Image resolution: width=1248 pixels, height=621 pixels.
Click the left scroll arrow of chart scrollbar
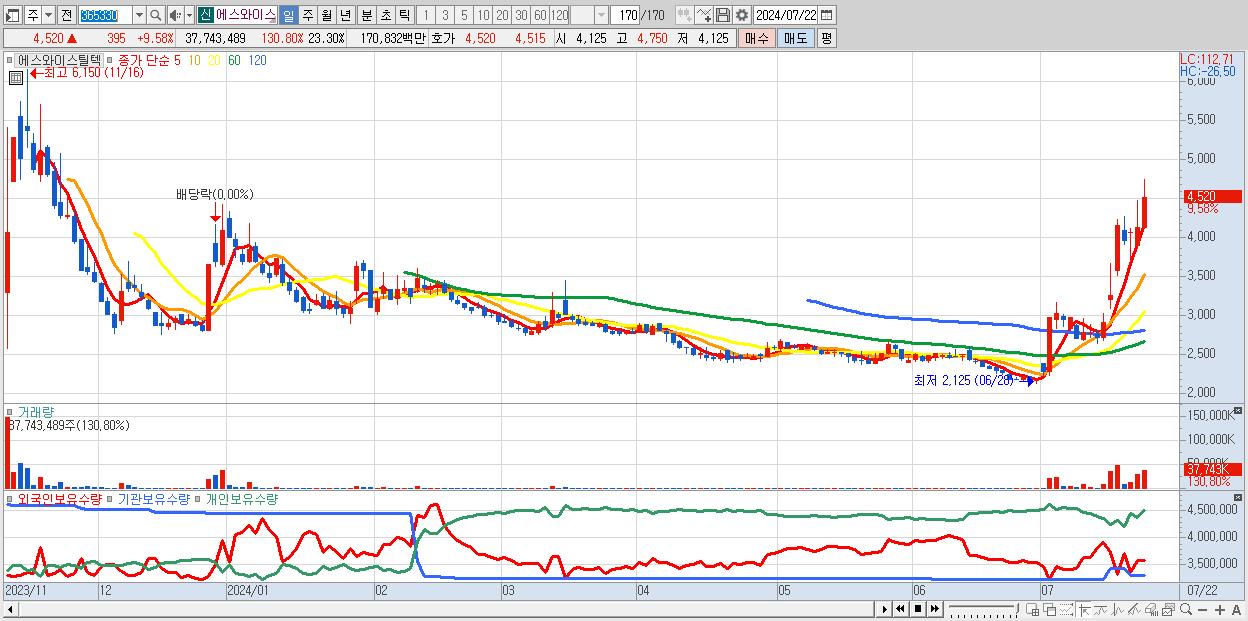click(x=10, y=608)
